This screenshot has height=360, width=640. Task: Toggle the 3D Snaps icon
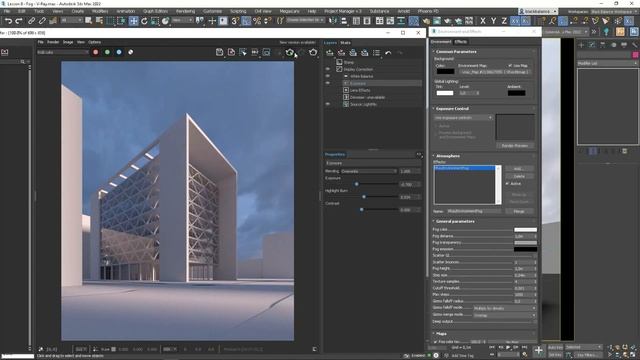click(235, 21)
